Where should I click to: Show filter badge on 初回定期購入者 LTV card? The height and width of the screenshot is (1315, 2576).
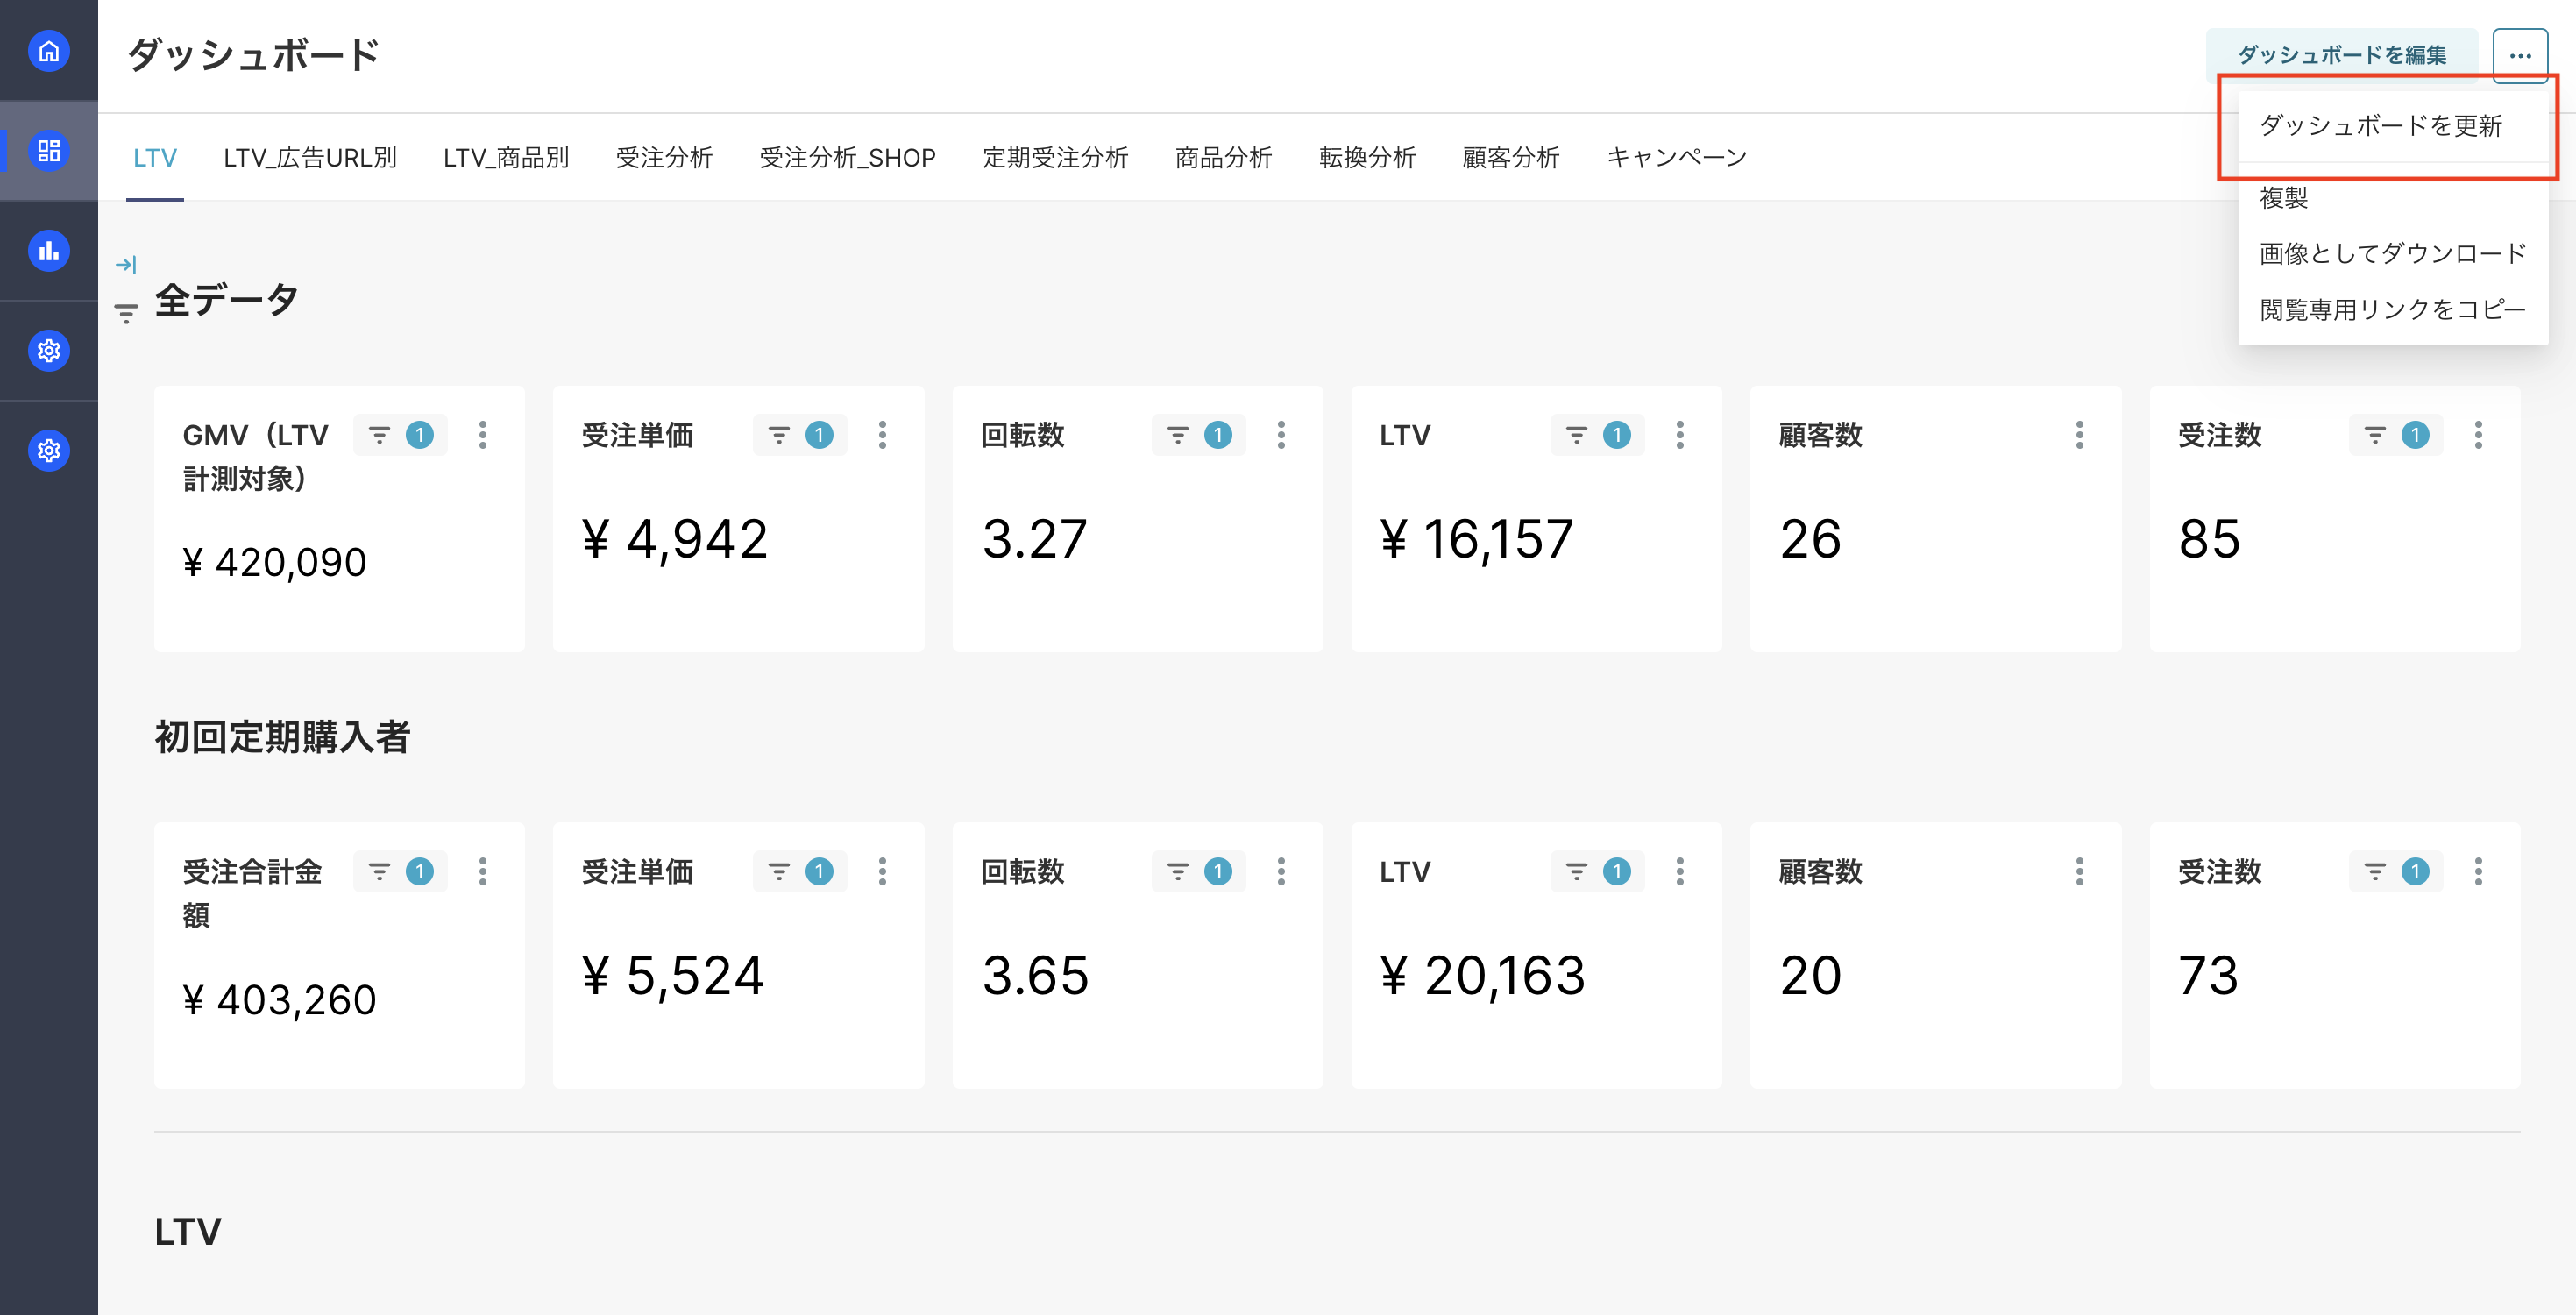(x=1597, y=872)
